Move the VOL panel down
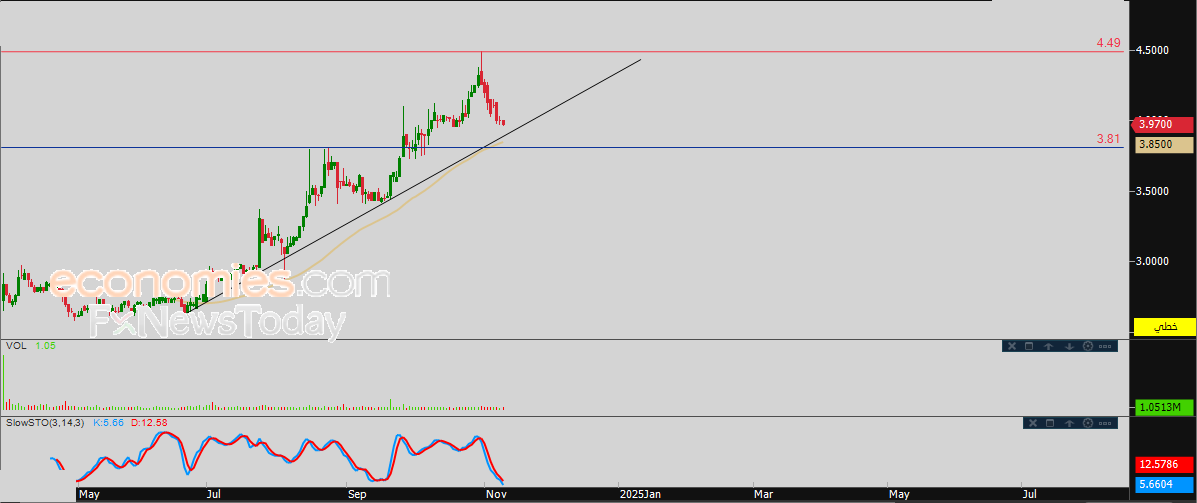Image resolution: width=1197 pixels, height=503 pixels. (1069, 347)
